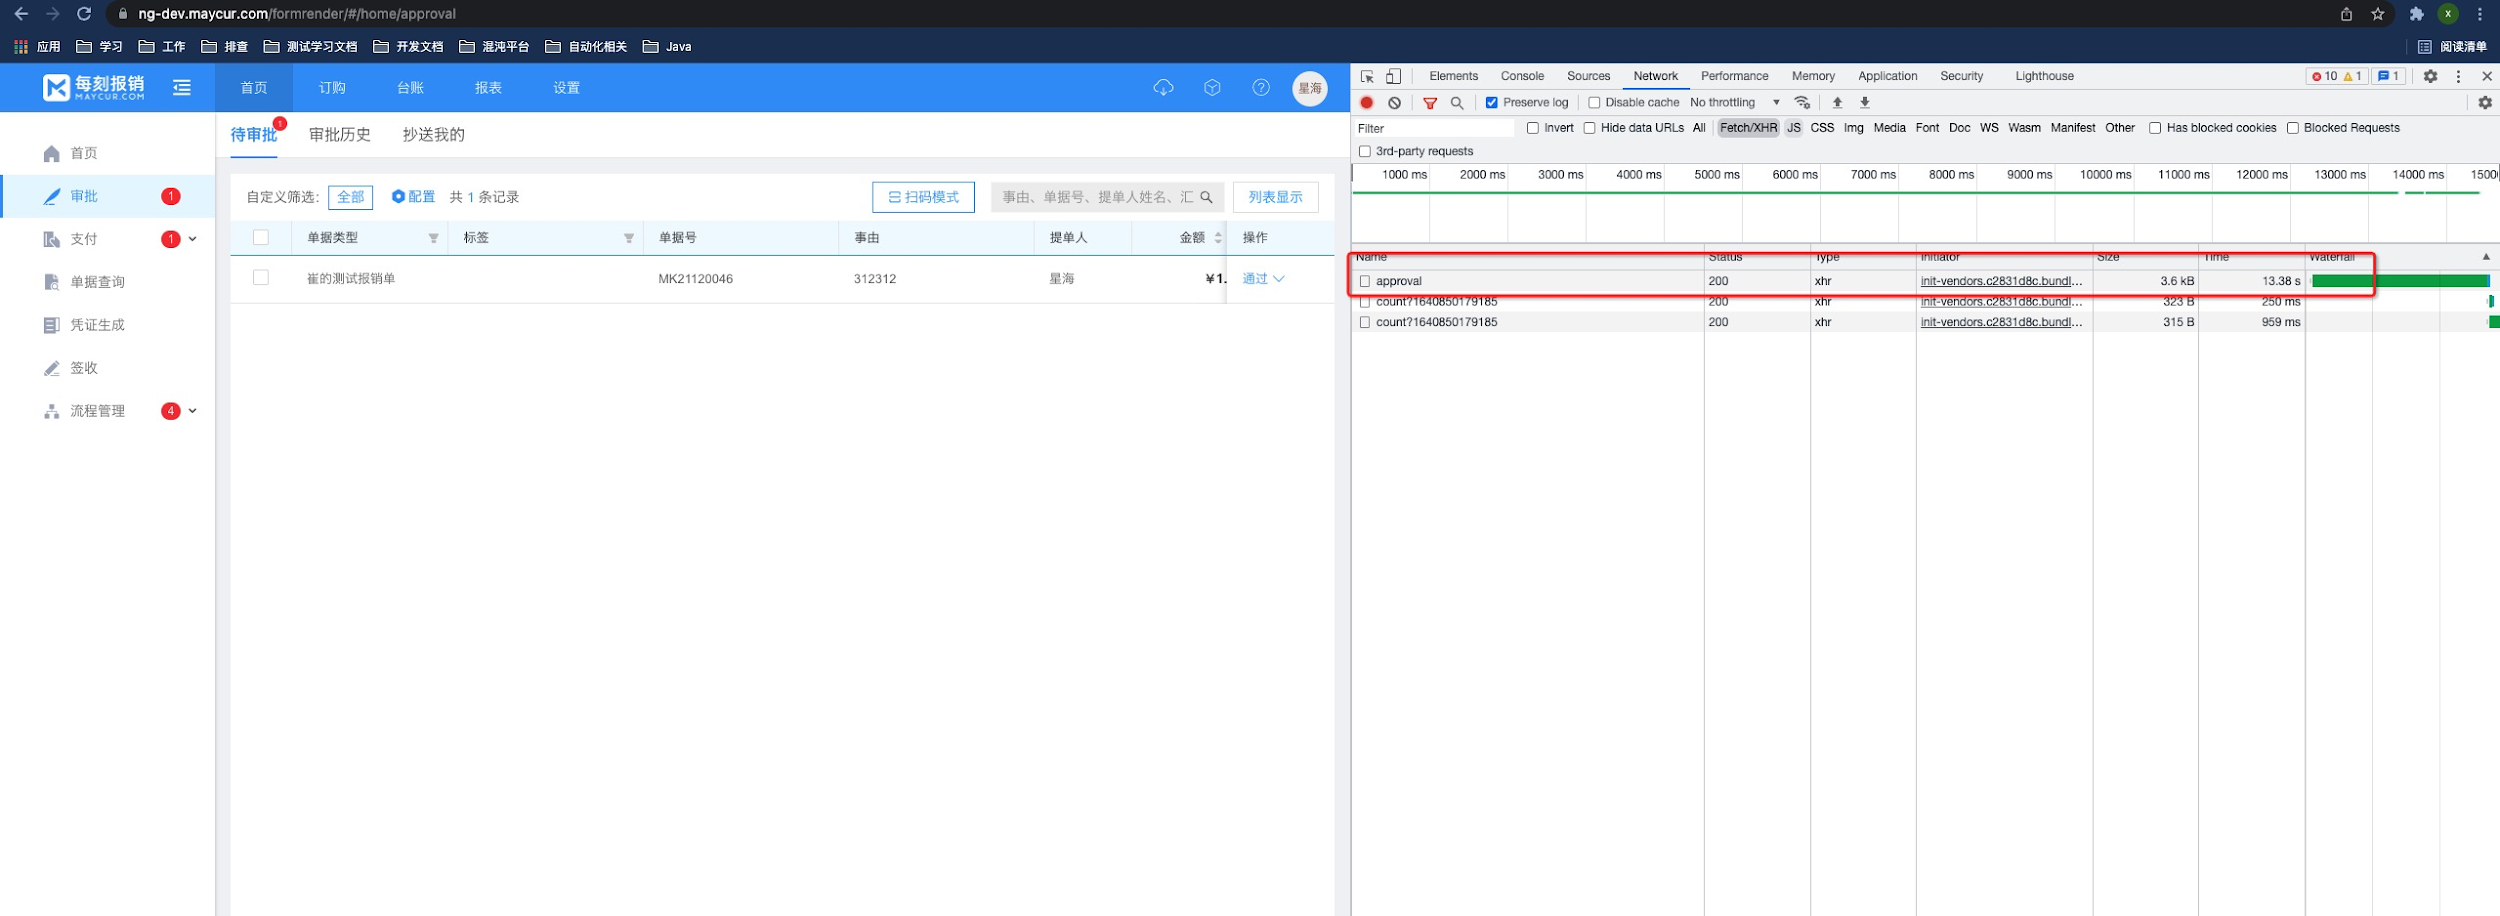This screenshot has height=916, width=2500.
Task: Switch to the 审批历史 tab
Action: tap(340, 135)
